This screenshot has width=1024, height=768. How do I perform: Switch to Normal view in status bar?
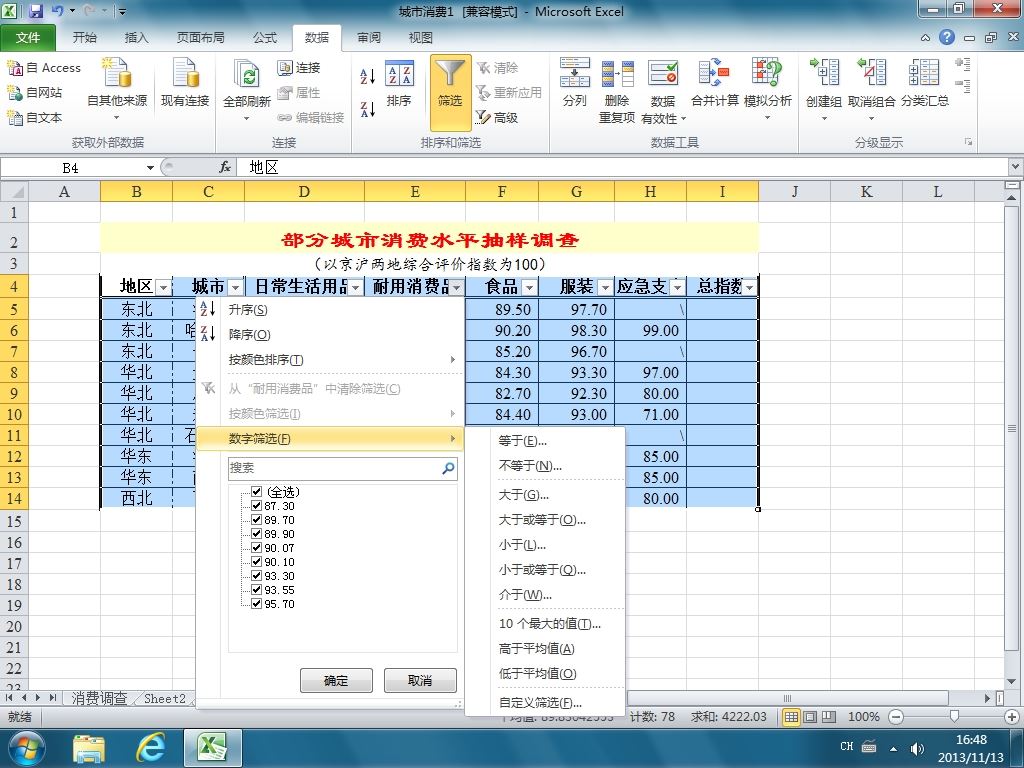point(791,717)
